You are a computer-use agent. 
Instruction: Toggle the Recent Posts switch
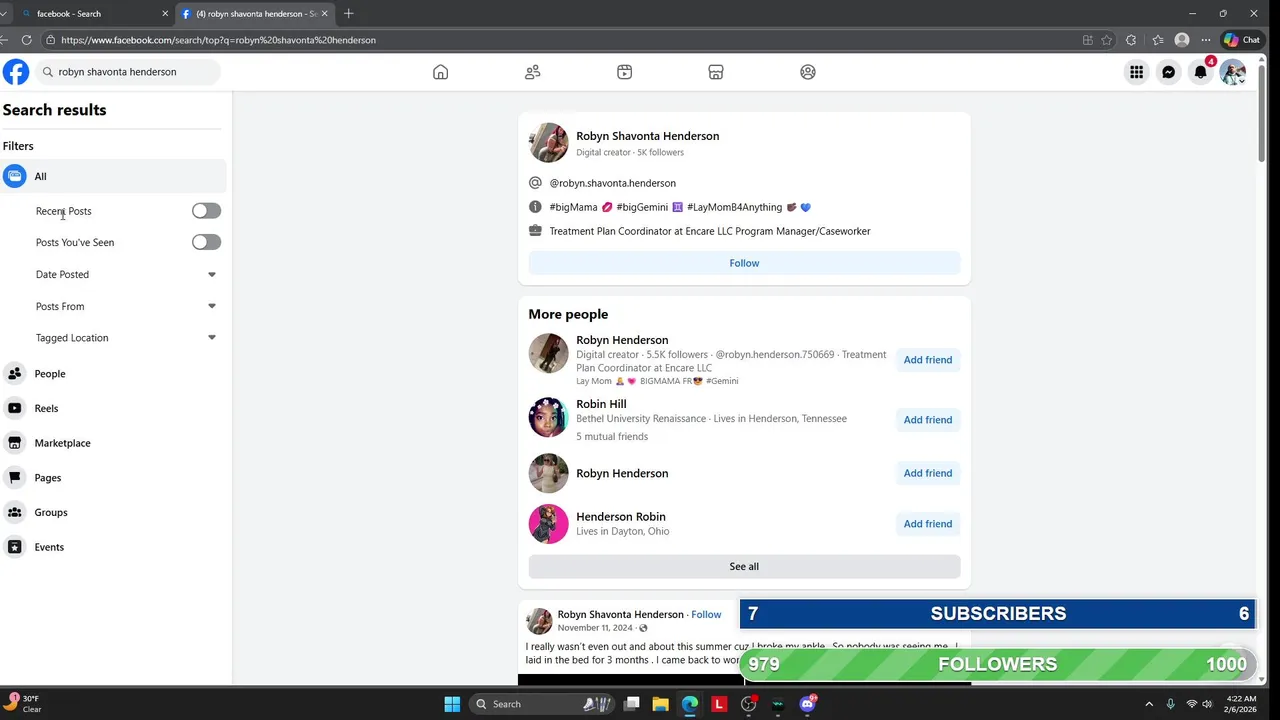click(x=206, y=211)
